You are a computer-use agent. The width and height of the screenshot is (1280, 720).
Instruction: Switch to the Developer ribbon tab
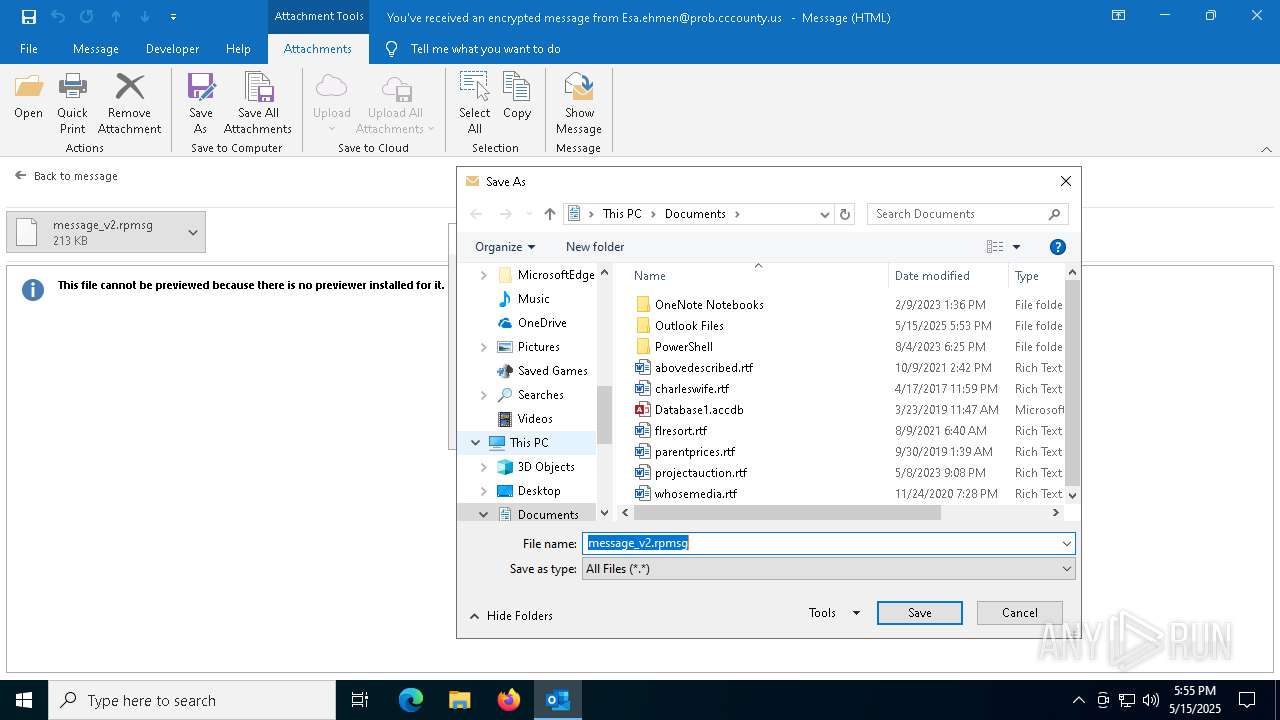pyautogui.click(x=172, y=49)
